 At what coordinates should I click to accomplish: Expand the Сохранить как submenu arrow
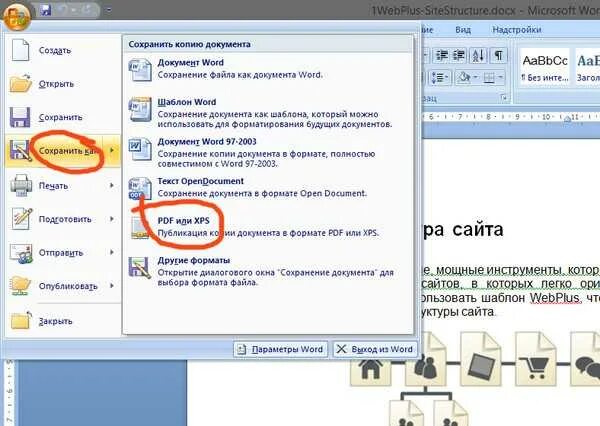[x=112, y=150]
